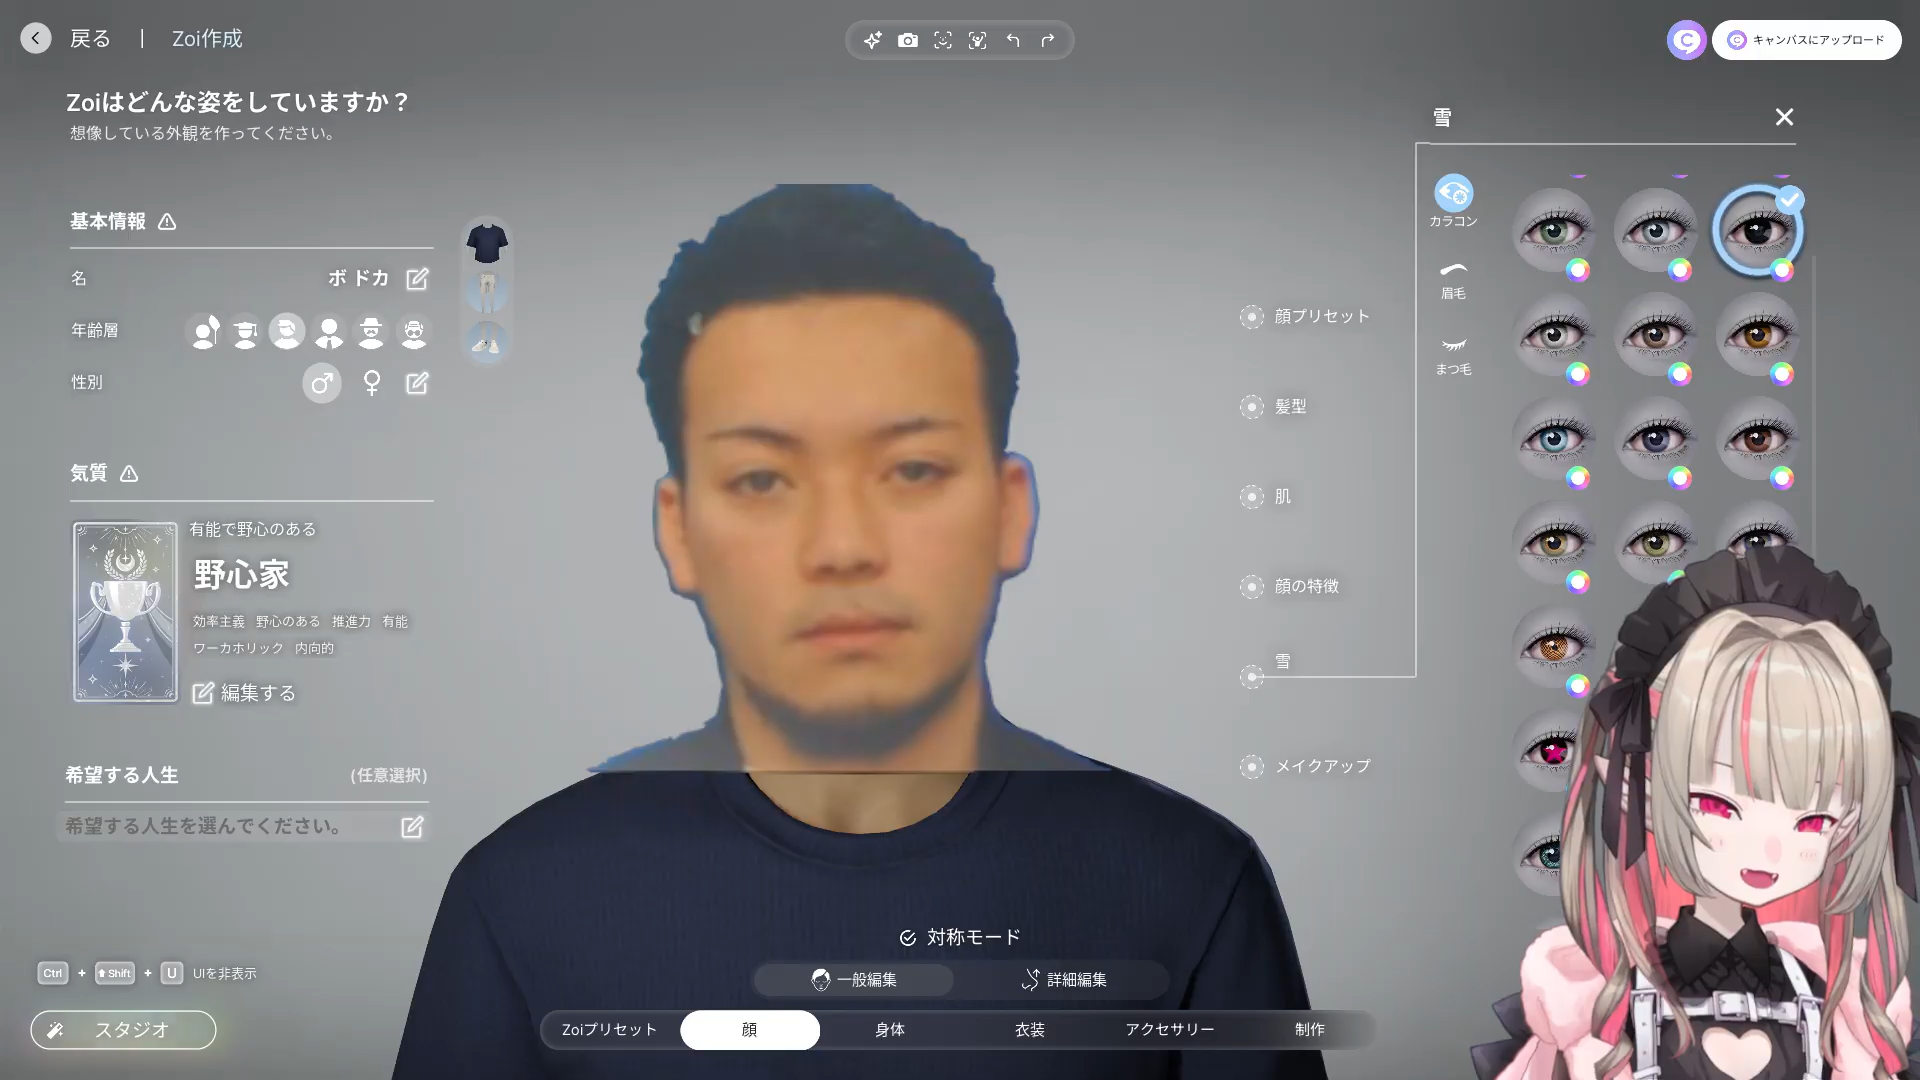The height and width of the screenshot is (1080, 1920).
Task: Select the pants outfit thumbnail
Action: click(487, 291)
